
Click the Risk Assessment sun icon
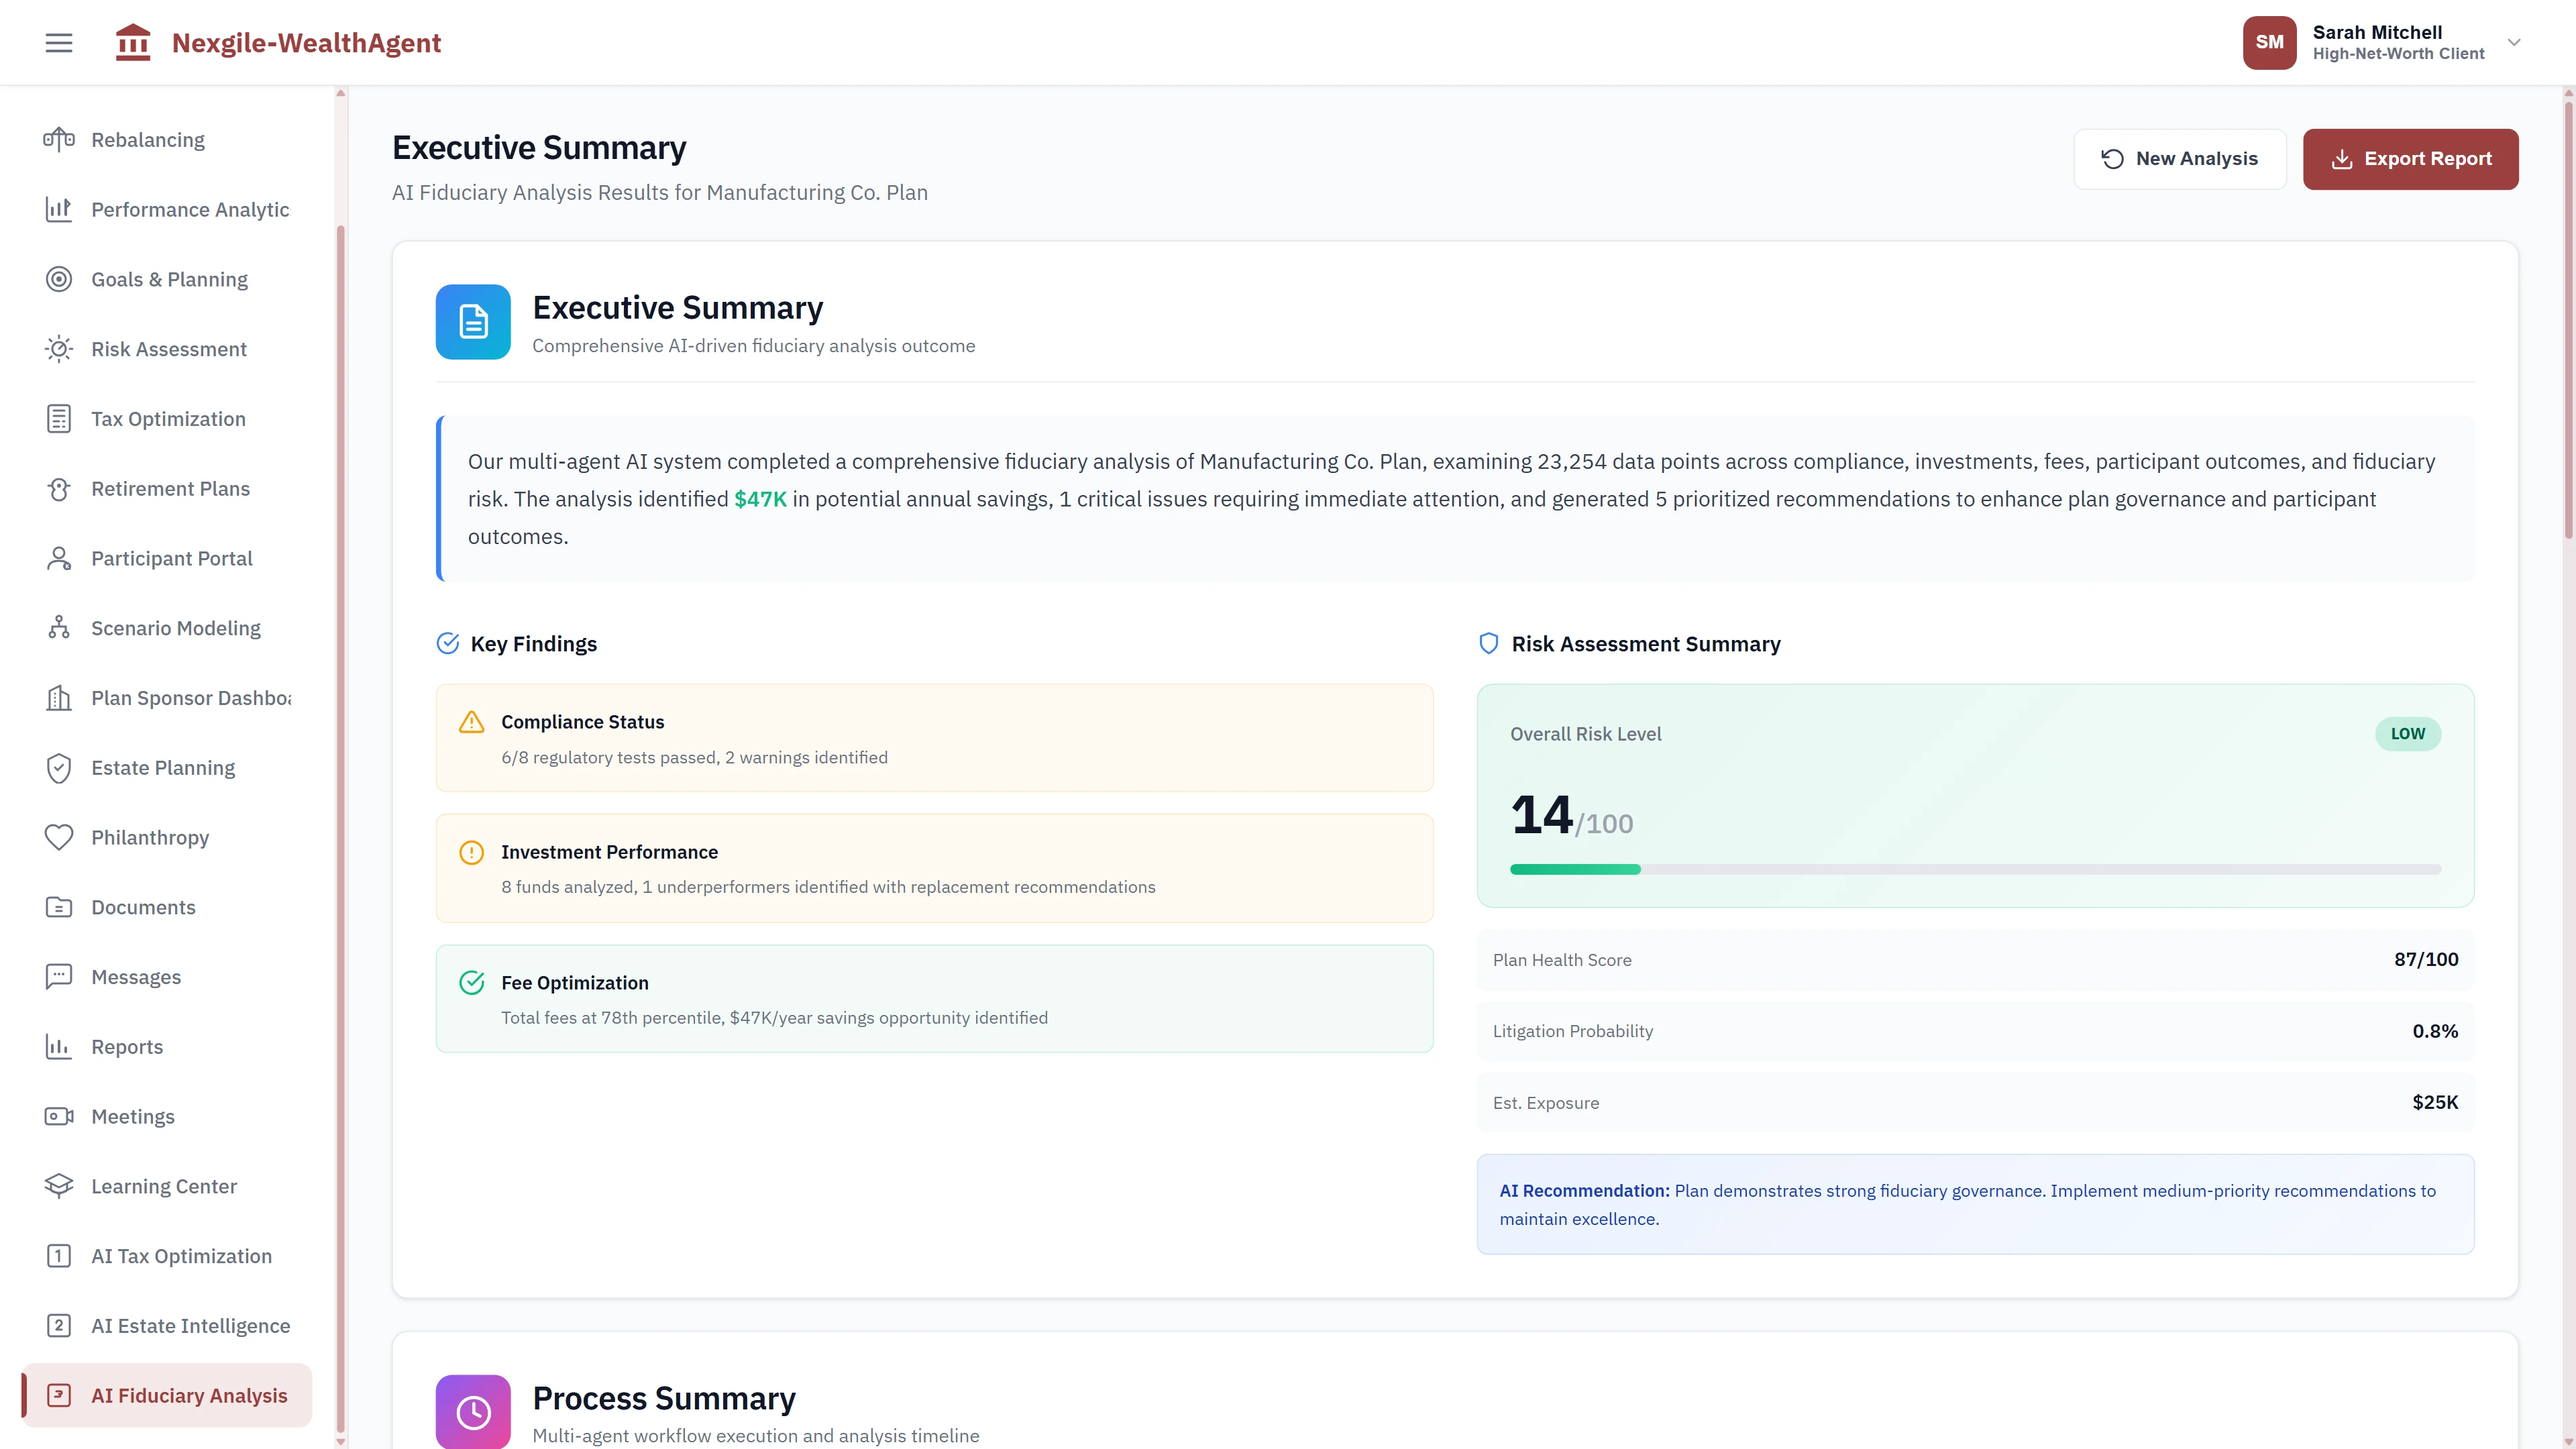[x=59, y=348]
